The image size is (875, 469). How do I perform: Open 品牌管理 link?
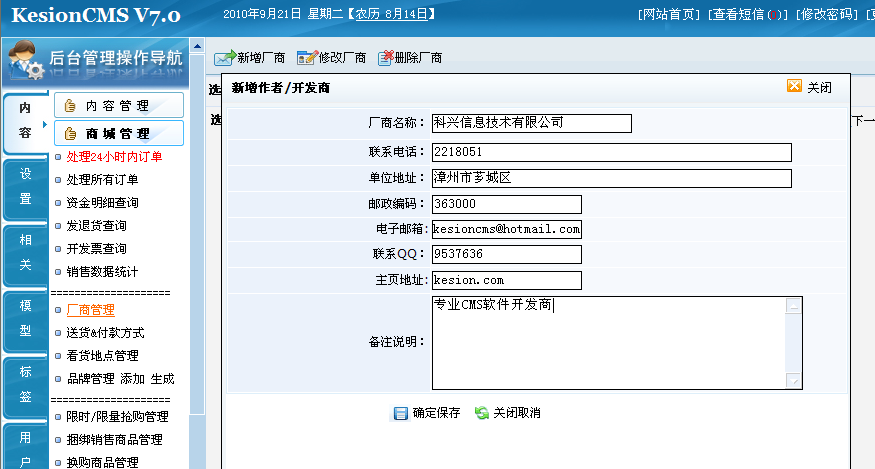pyautogui.click(x=90, y=379)
